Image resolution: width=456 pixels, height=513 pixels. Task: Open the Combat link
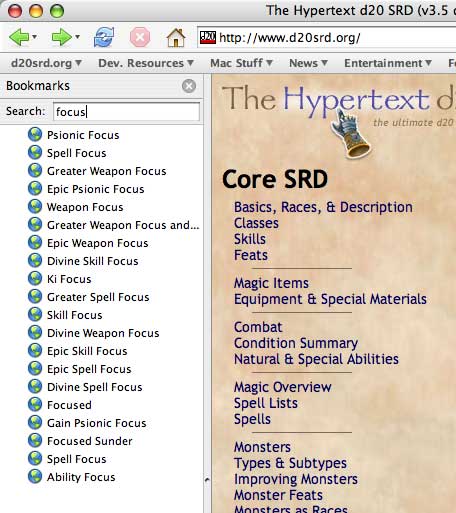point(258,327)
